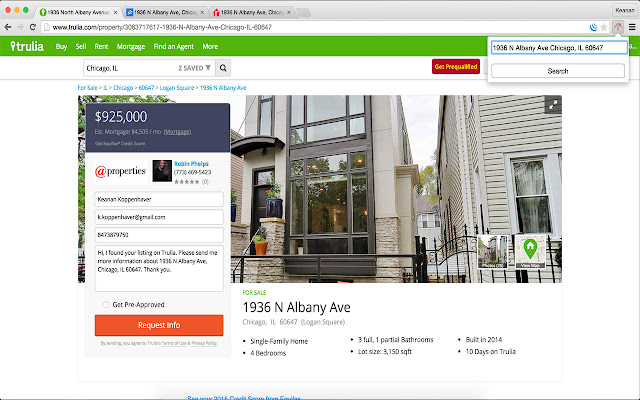Click the blue swirl extension icon
640x400 pixels.
pos(593,27)
